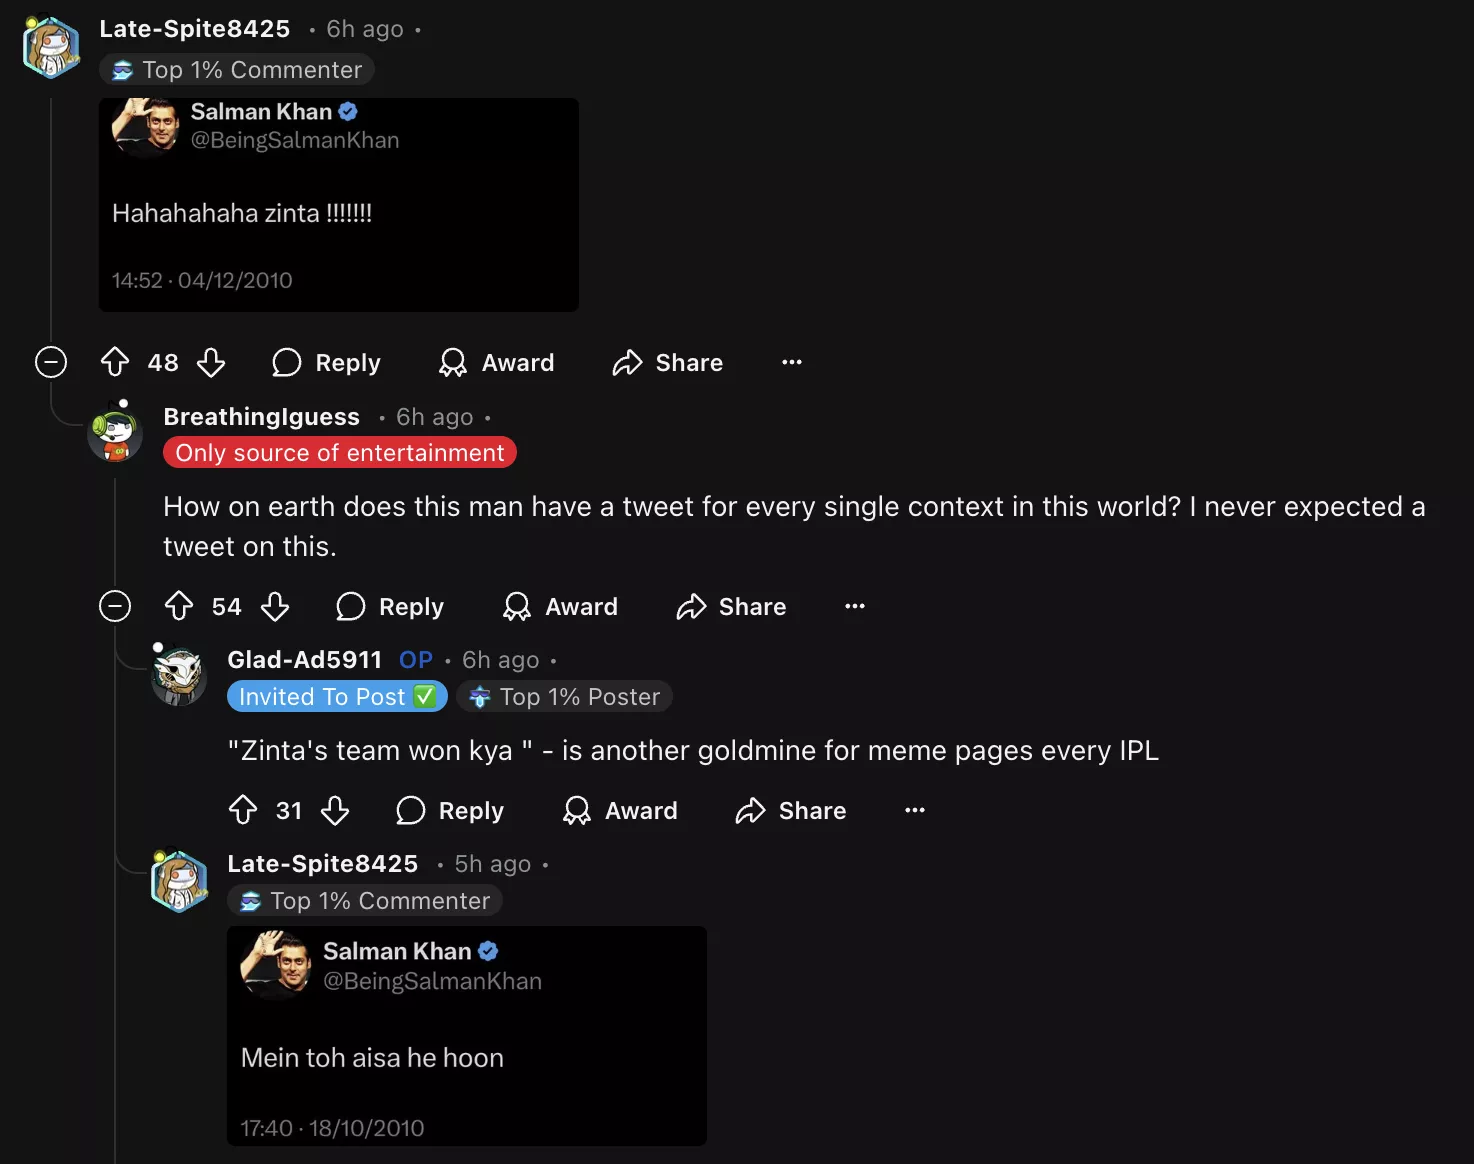This screenshot has width=1474, height=1164.
Task: Click the 'Only source of entertainment' red flair
Action: point(340,453)
